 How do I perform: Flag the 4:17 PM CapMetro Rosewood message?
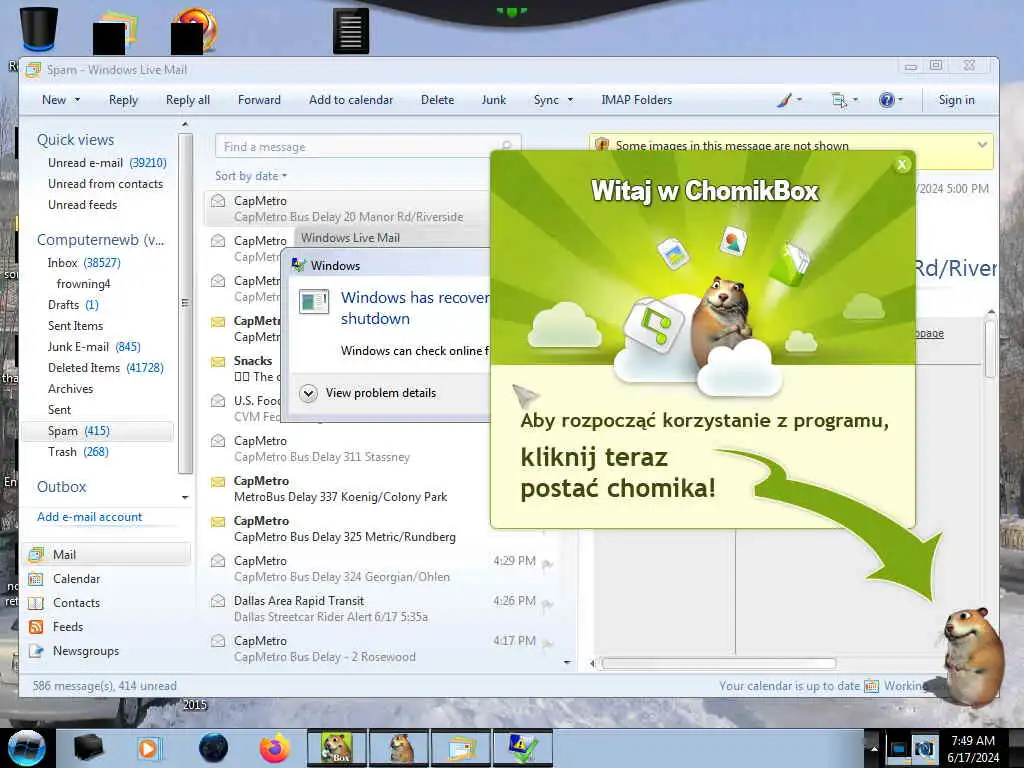[x=547, y=645]
